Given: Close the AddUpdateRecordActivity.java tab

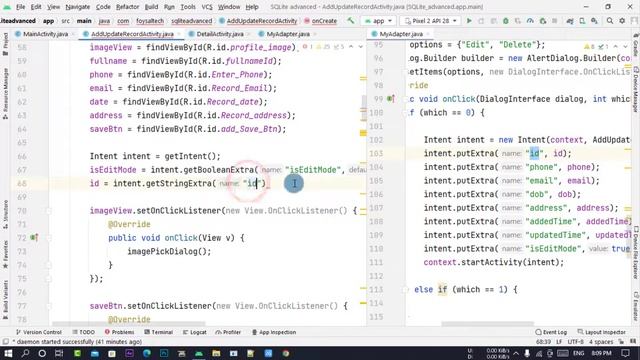Looking at the screenshot, I should 179,34.
